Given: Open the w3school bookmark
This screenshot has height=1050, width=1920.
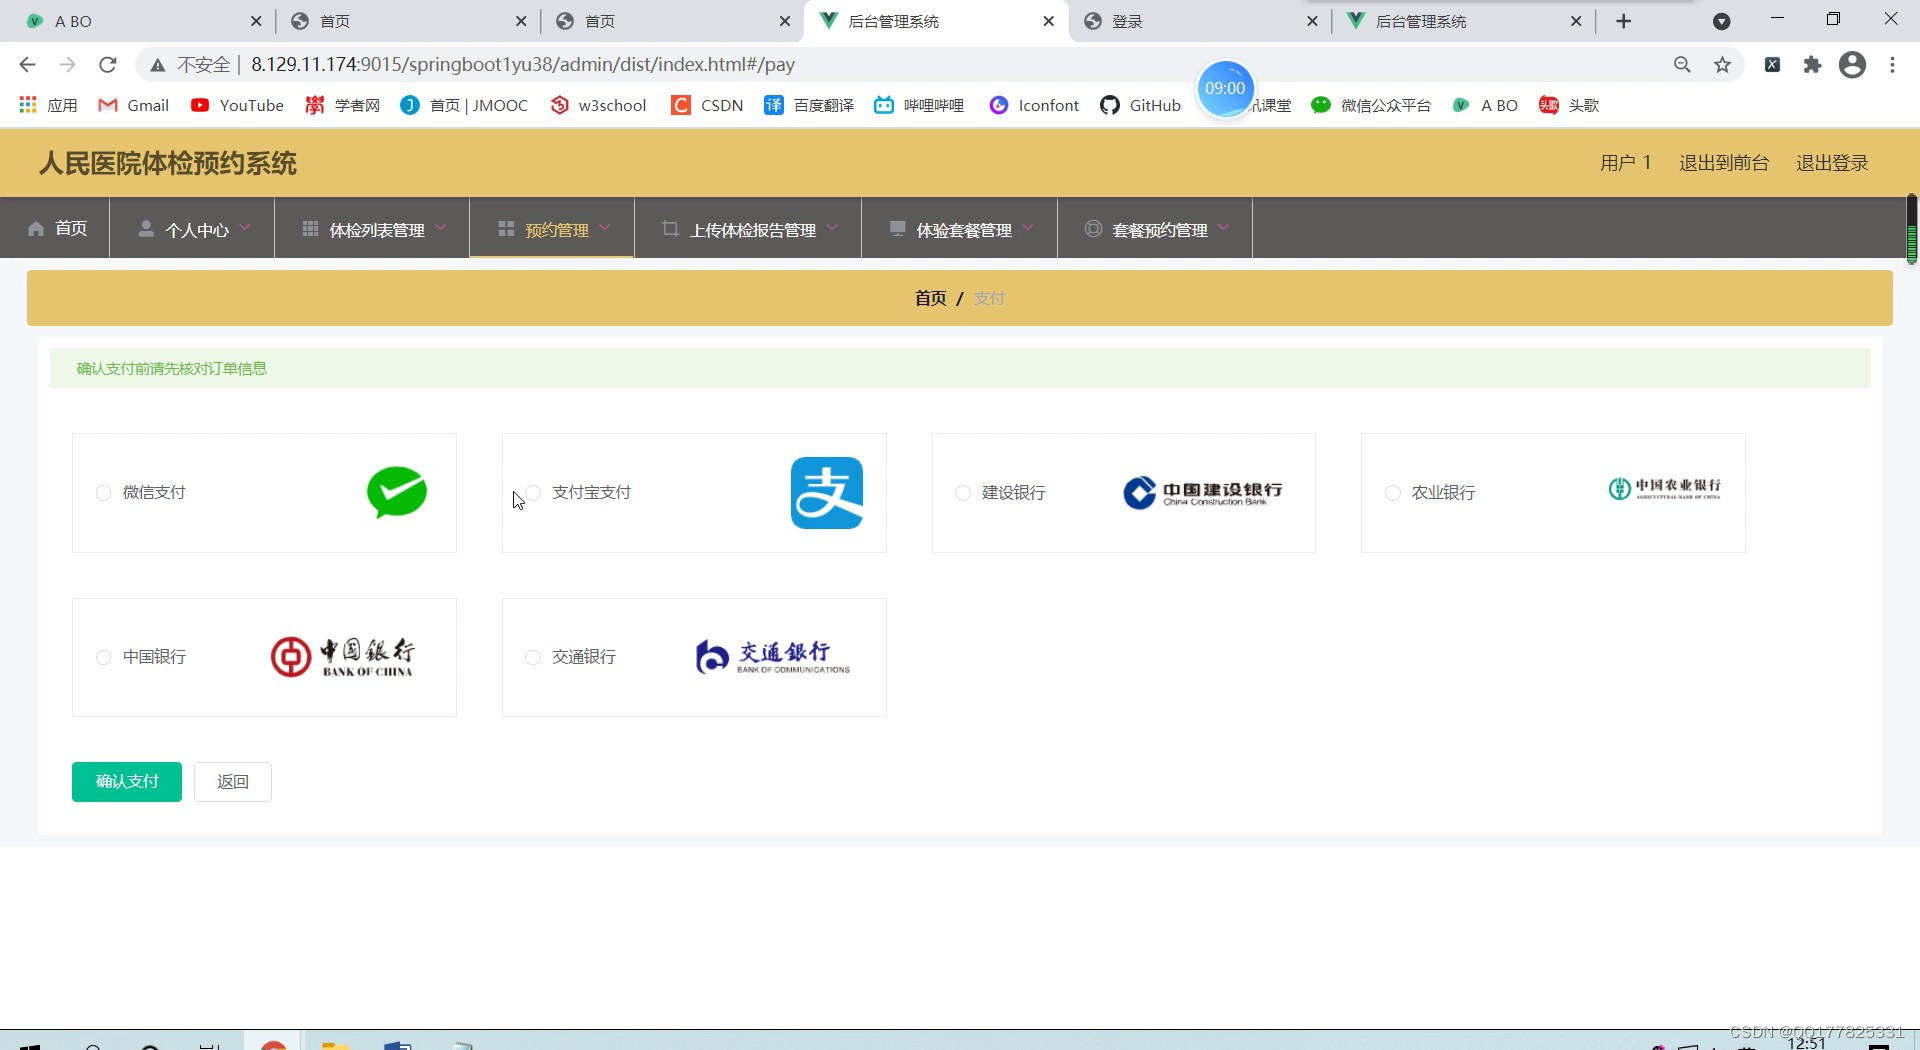Looking at the screenshot, I should (598, 105).
